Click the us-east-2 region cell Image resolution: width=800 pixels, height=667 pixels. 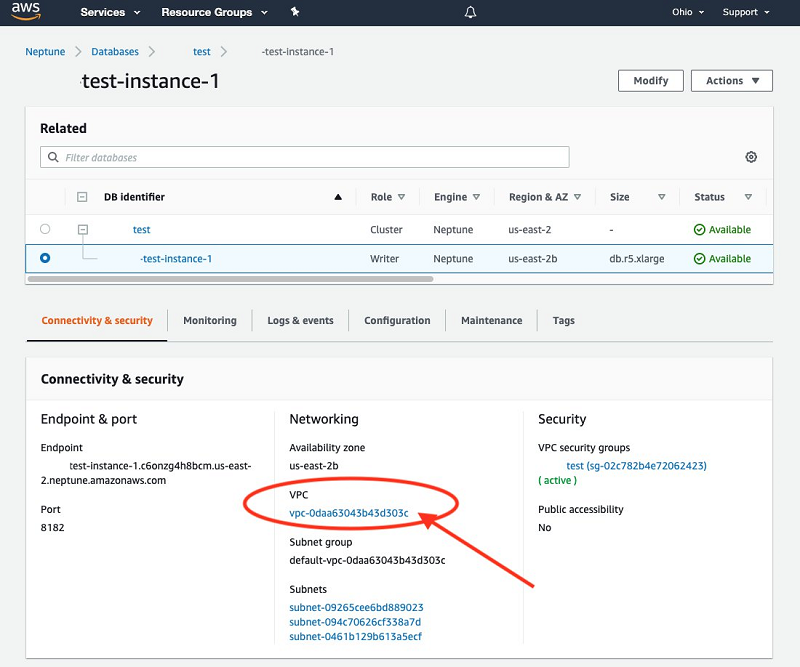(530, 230)
